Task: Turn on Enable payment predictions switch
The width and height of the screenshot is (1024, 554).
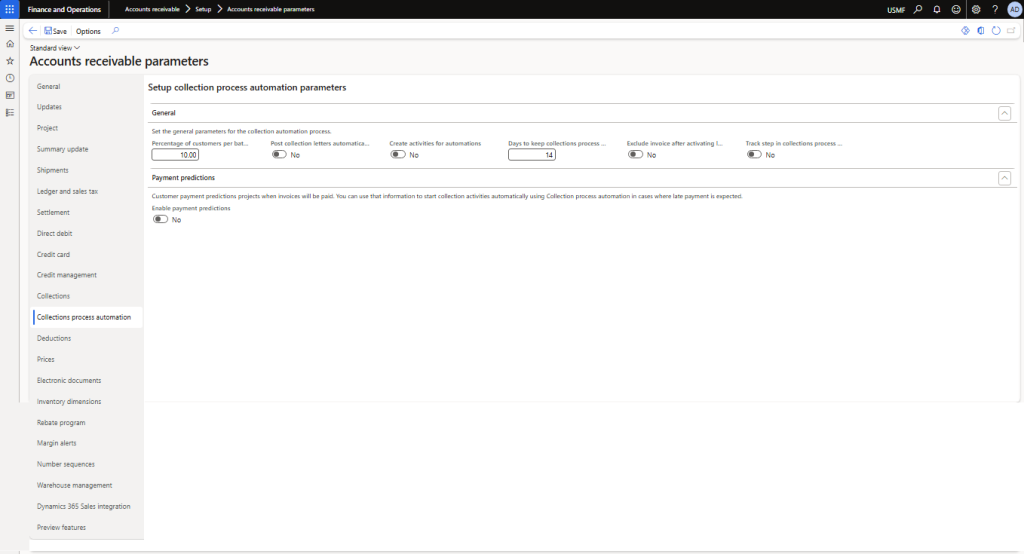Action: pyautogui.click(x=160, y=219)
